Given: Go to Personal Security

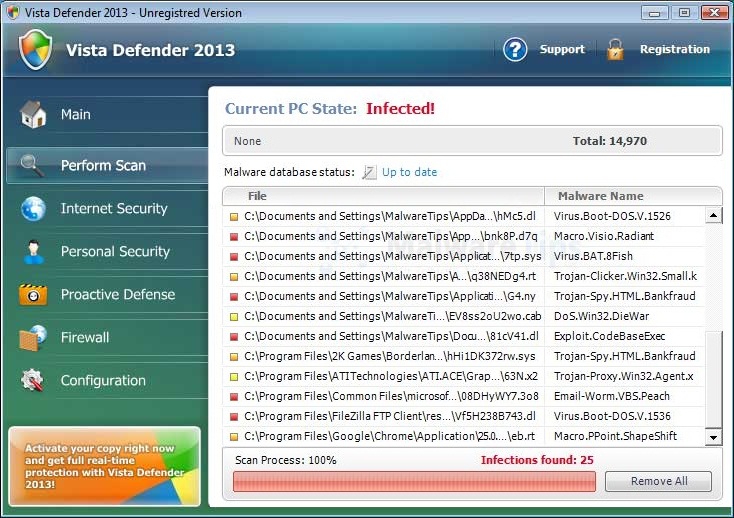Looking at the screenshot, I should 107,252.
